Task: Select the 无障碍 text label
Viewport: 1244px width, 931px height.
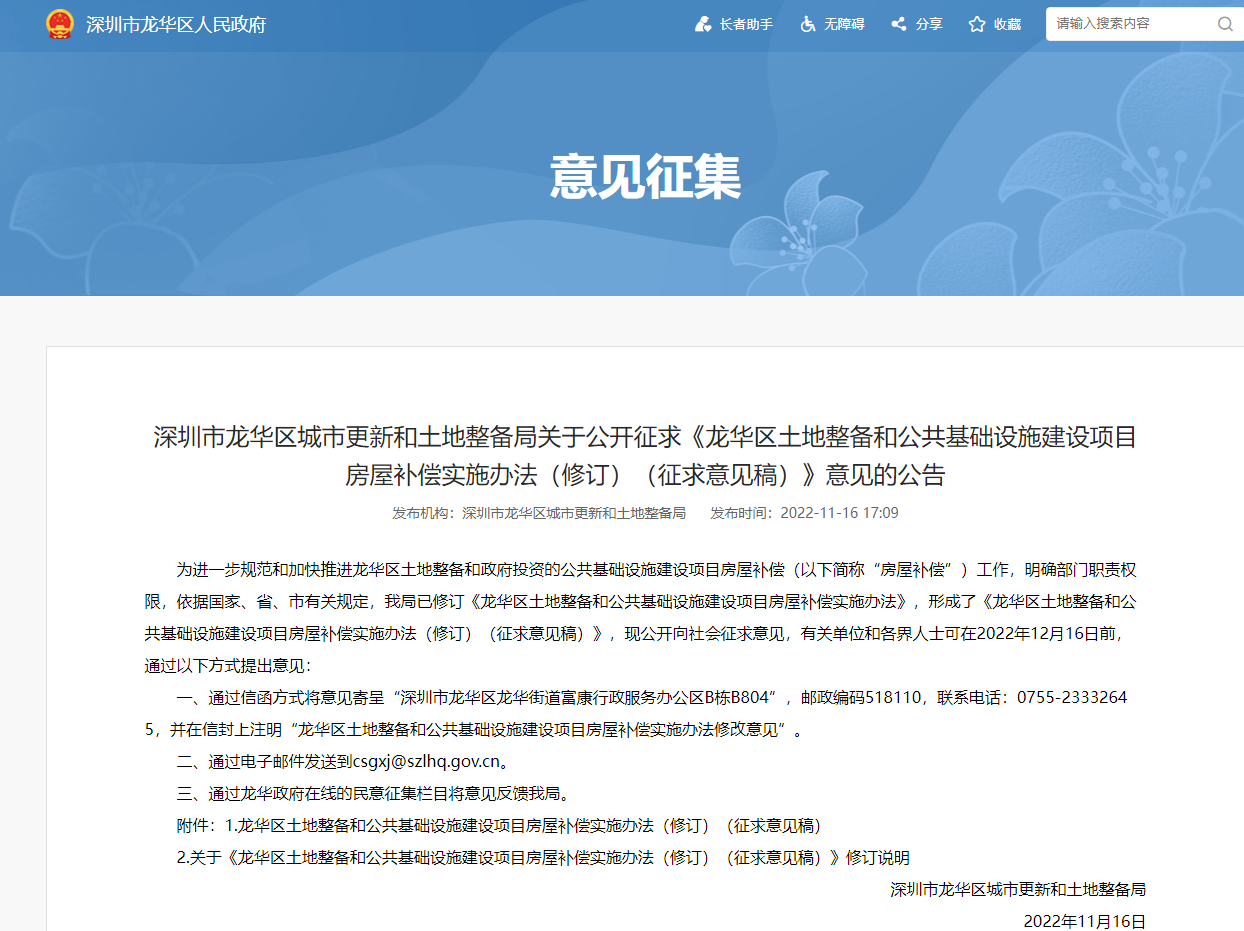Action: click(844, 24)
